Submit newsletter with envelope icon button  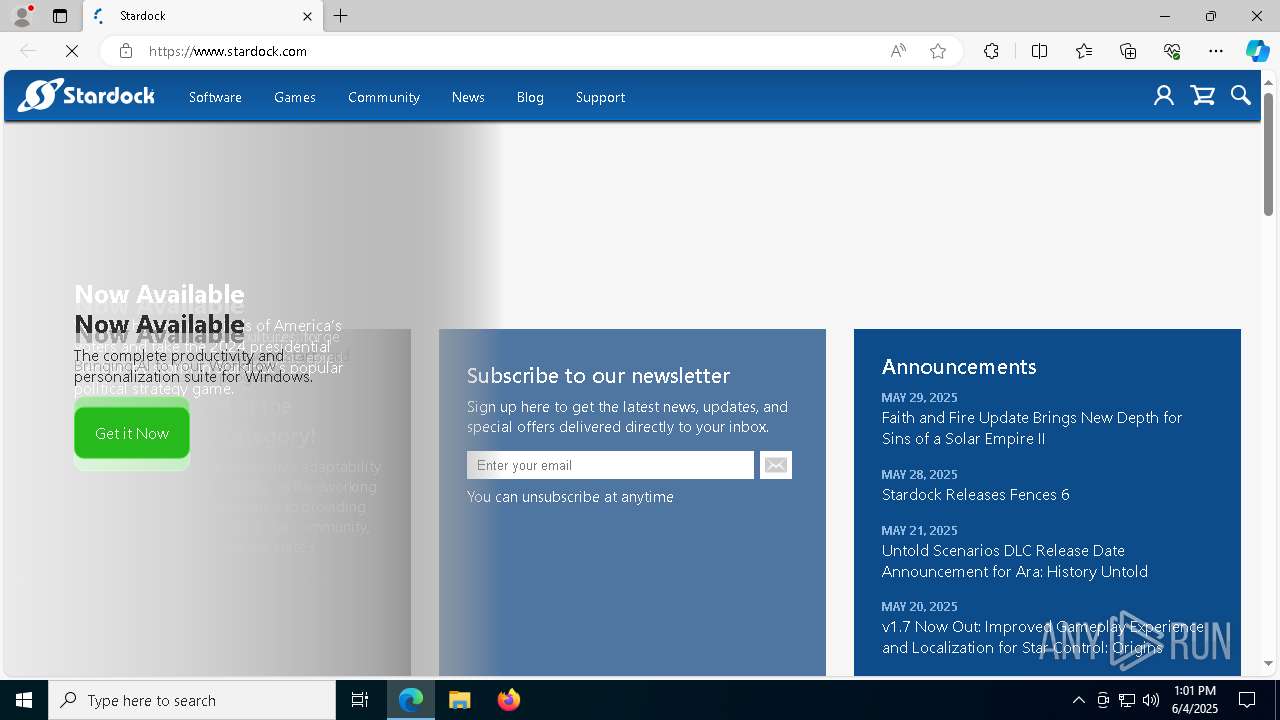(776, 465)
